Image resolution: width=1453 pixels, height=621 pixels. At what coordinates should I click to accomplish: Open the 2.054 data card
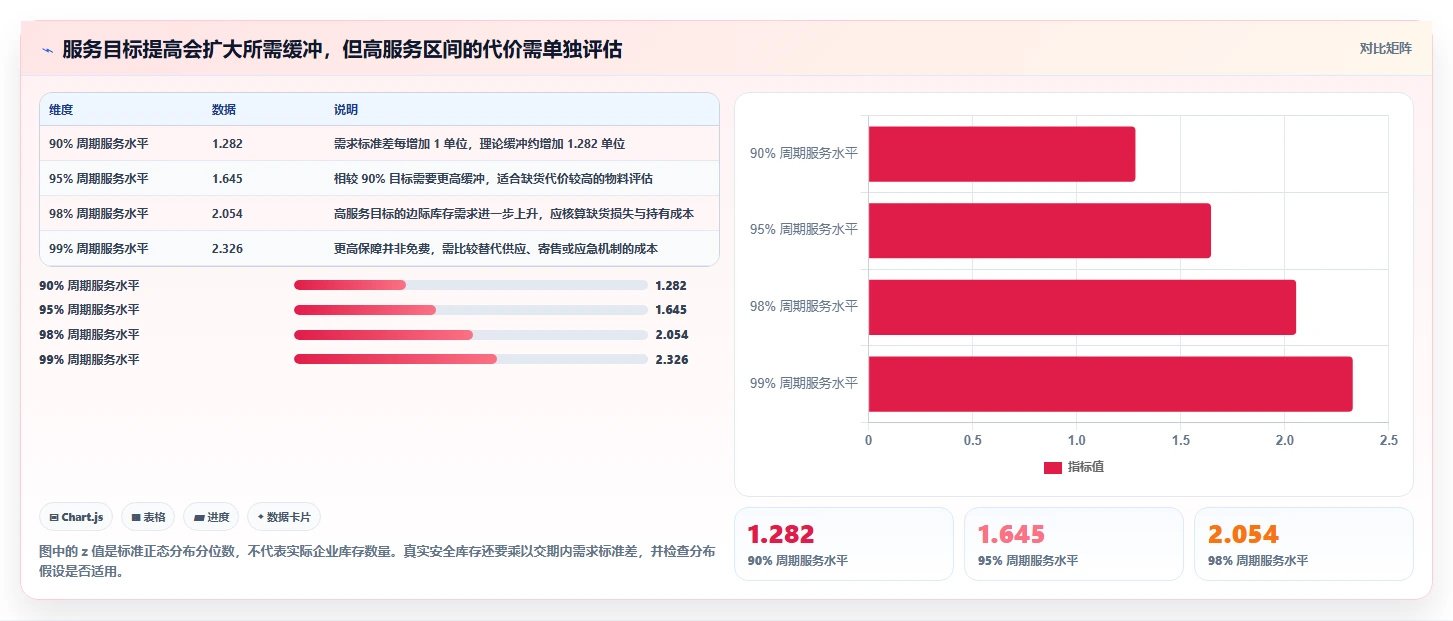point(1304,544)
